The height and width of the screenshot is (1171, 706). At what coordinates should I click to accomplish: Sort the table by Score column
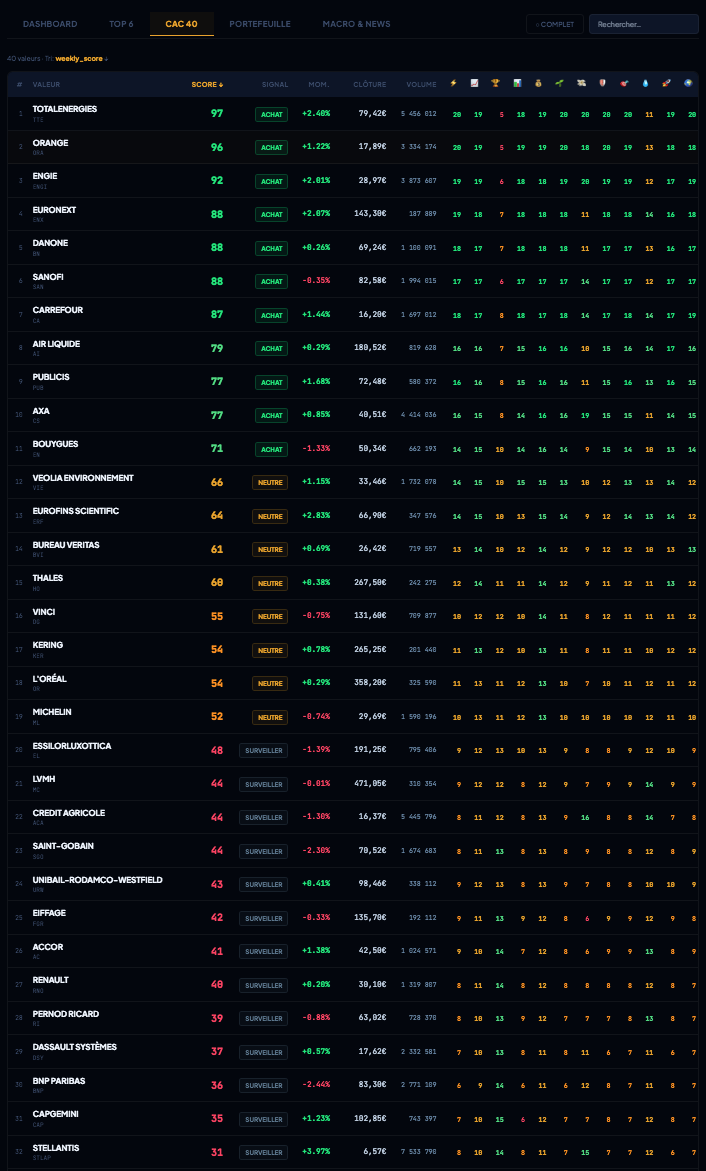pos(207,84)
